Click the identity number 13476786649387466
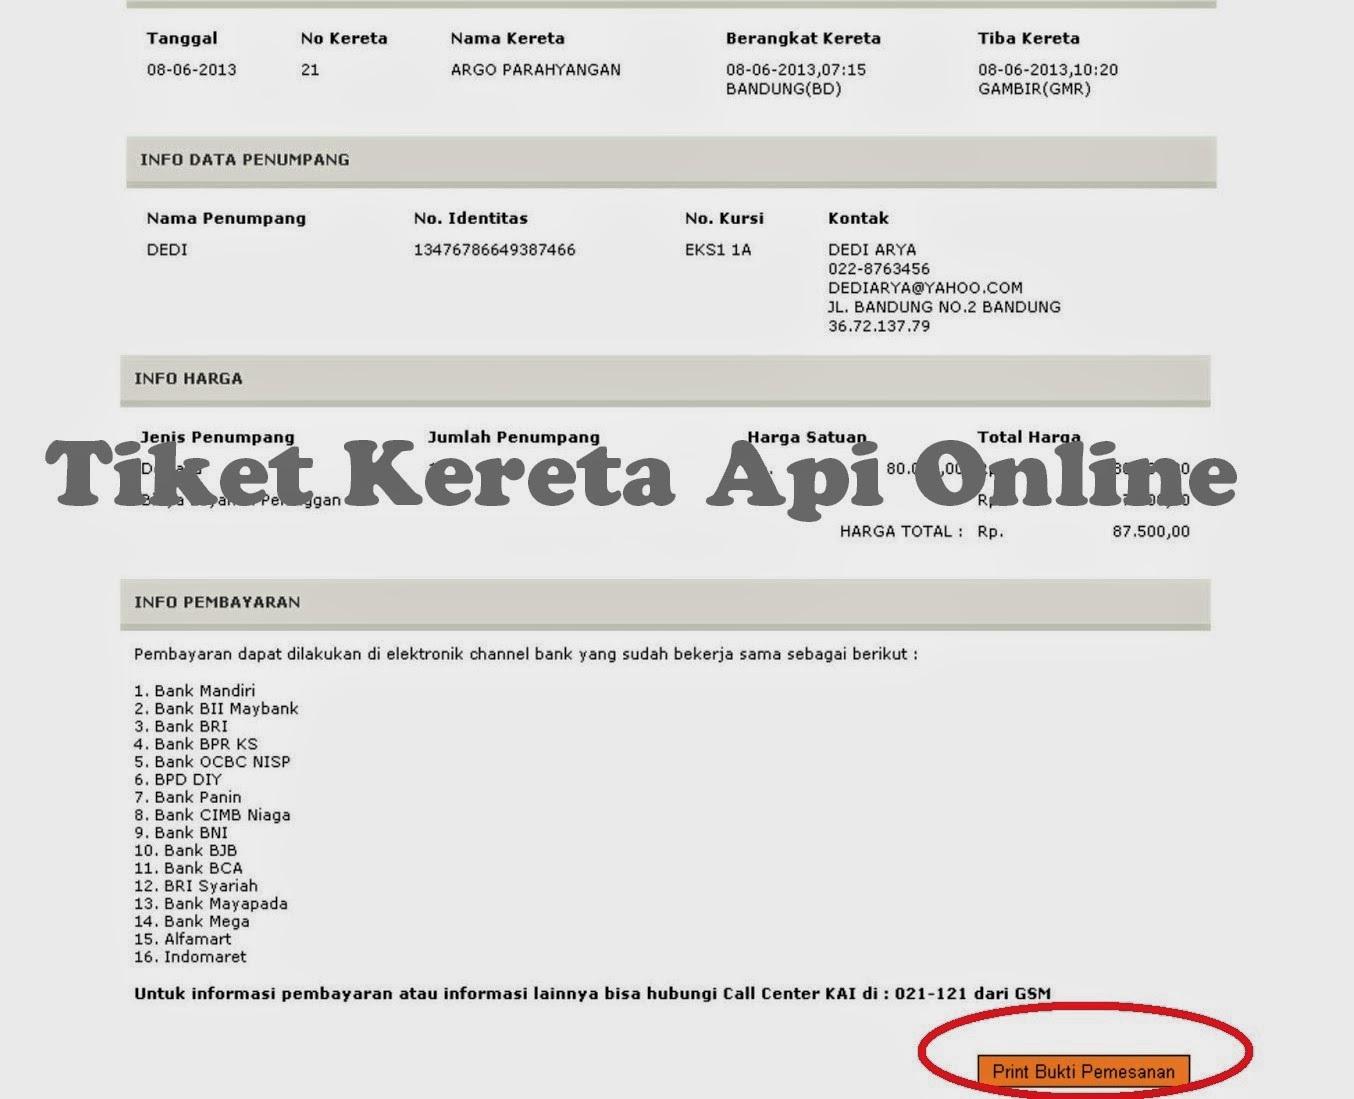Image resolution: width=1354 pixels, height=1099 pixels. [x=495, y=249]
